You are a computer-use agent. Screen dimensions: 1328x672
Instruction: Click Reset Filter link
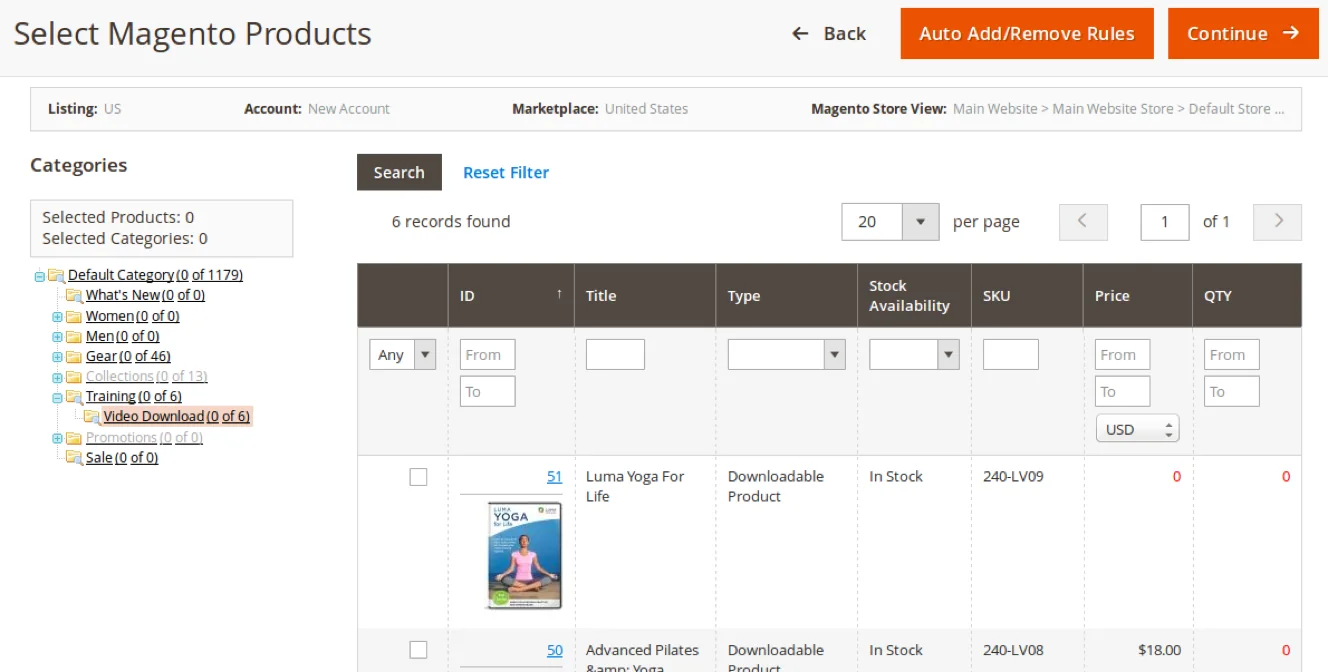pyautogui.click(x=506, y=172)
